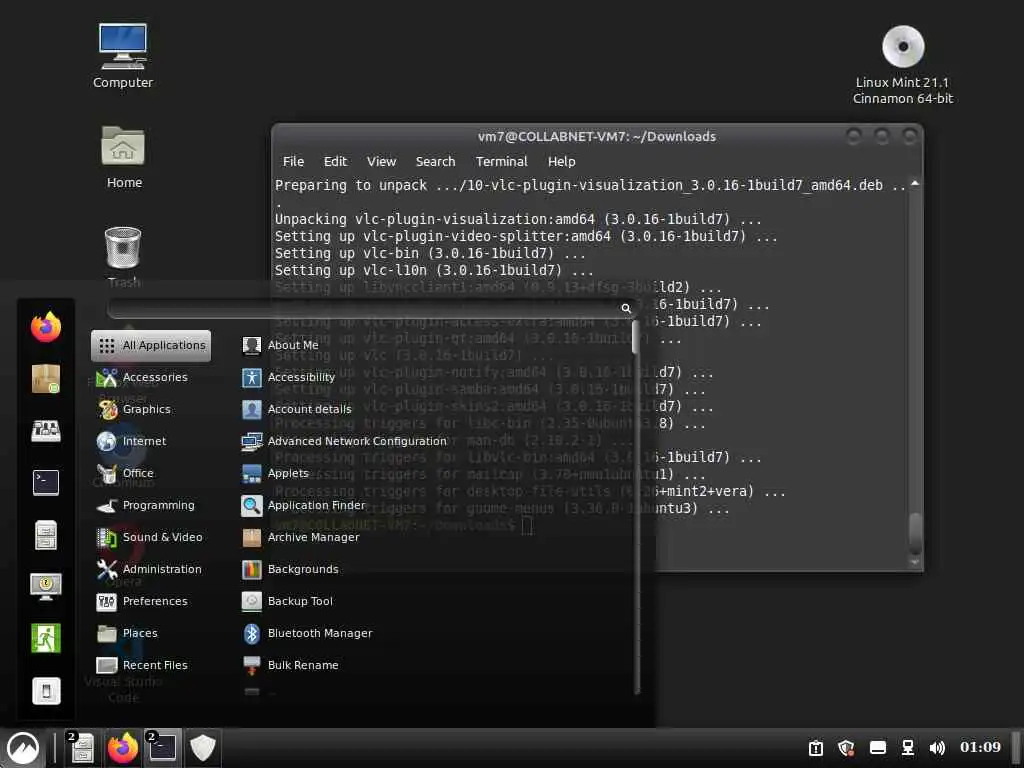Click the Firefox icon on the taskbar
This screenshot has height=768, width=1024.
pos(123,748)
